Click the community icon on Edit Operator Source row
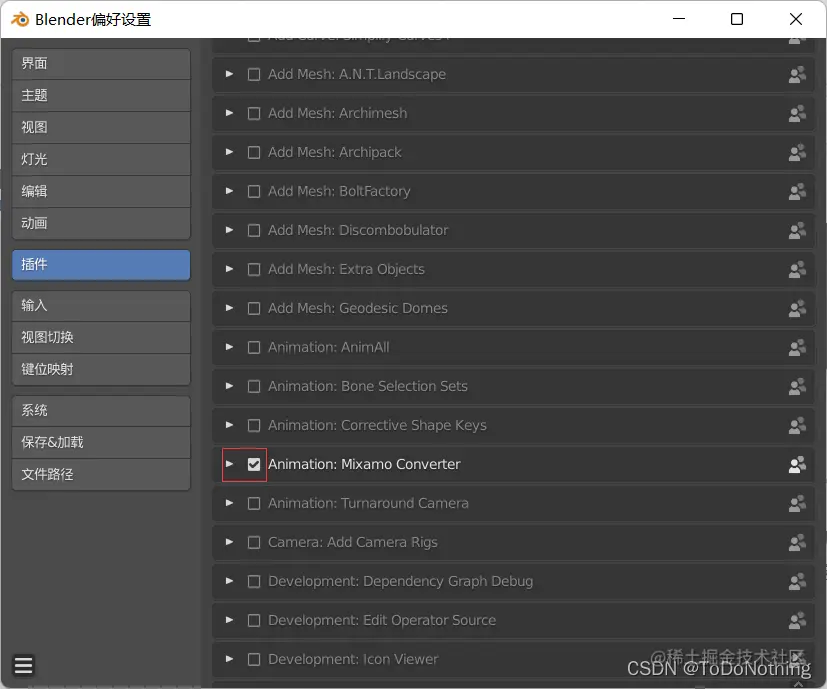This screenshot has width=827, height=689. coord(797,621)
